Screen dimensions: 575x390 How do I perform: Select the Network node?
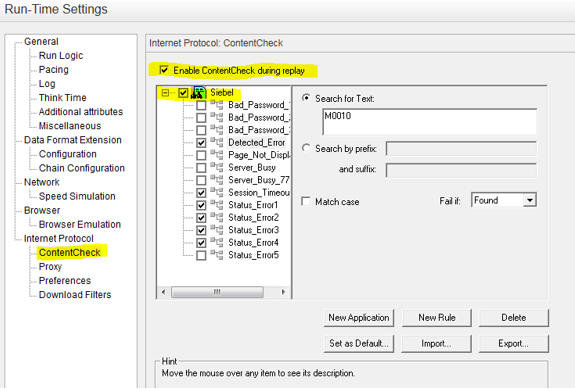click(x=41, y=182)
